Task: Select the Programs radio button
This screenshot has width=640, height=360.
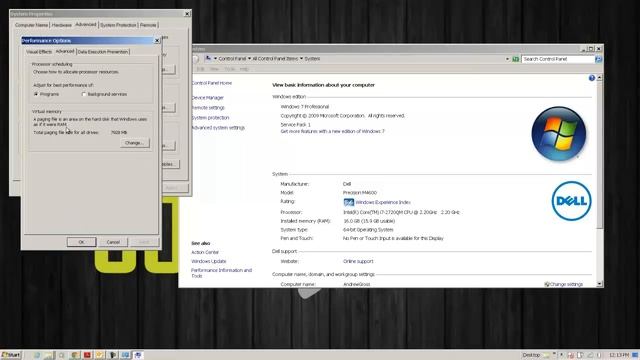Action: point(36,94)
